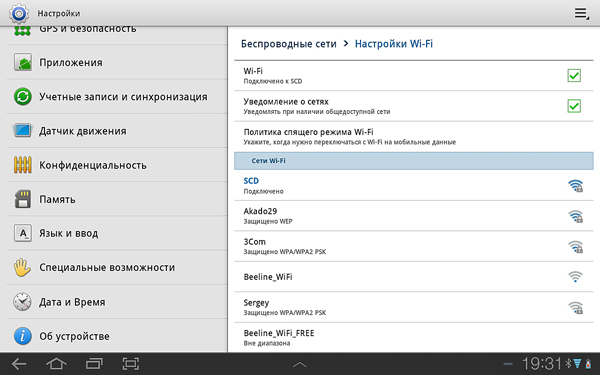Tap the blue info icon
The image size is (600, 375).
pos(23,336)
